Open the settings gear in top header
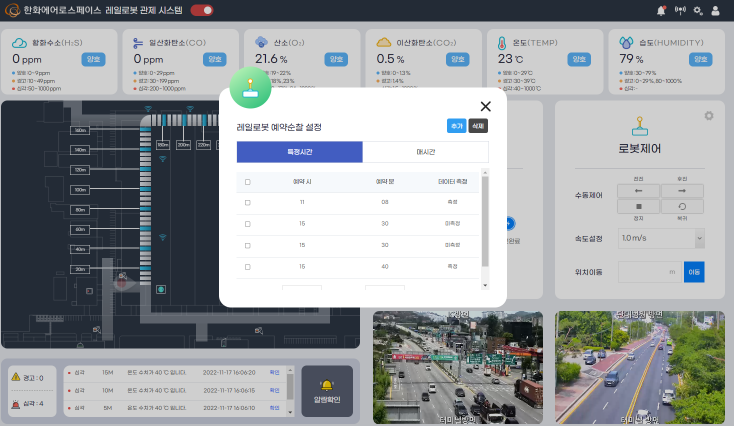Image resolution: width=734 pixels, height=426 pixels. point(698,10)
